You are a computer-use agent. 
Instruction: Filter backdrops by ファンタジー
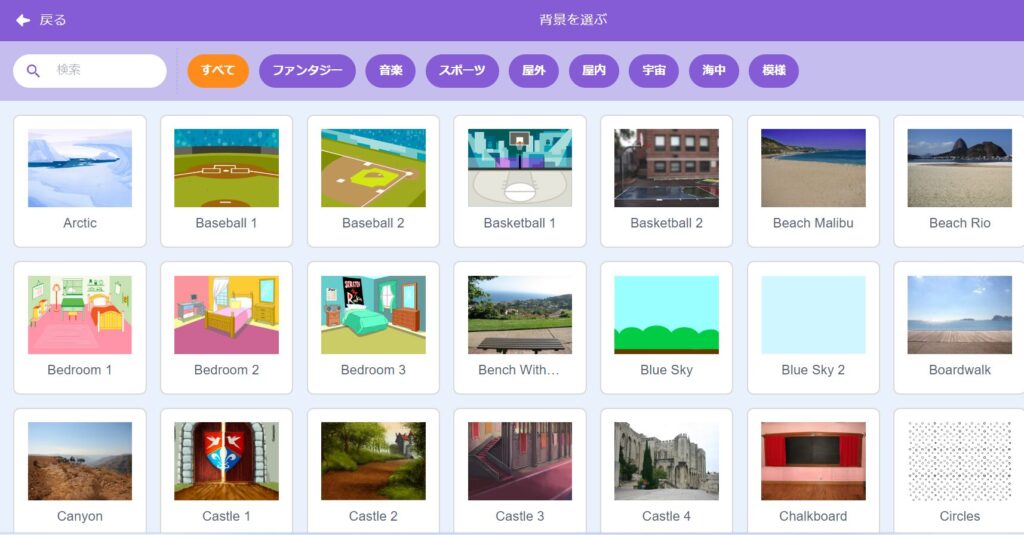[x=307, y=71]
